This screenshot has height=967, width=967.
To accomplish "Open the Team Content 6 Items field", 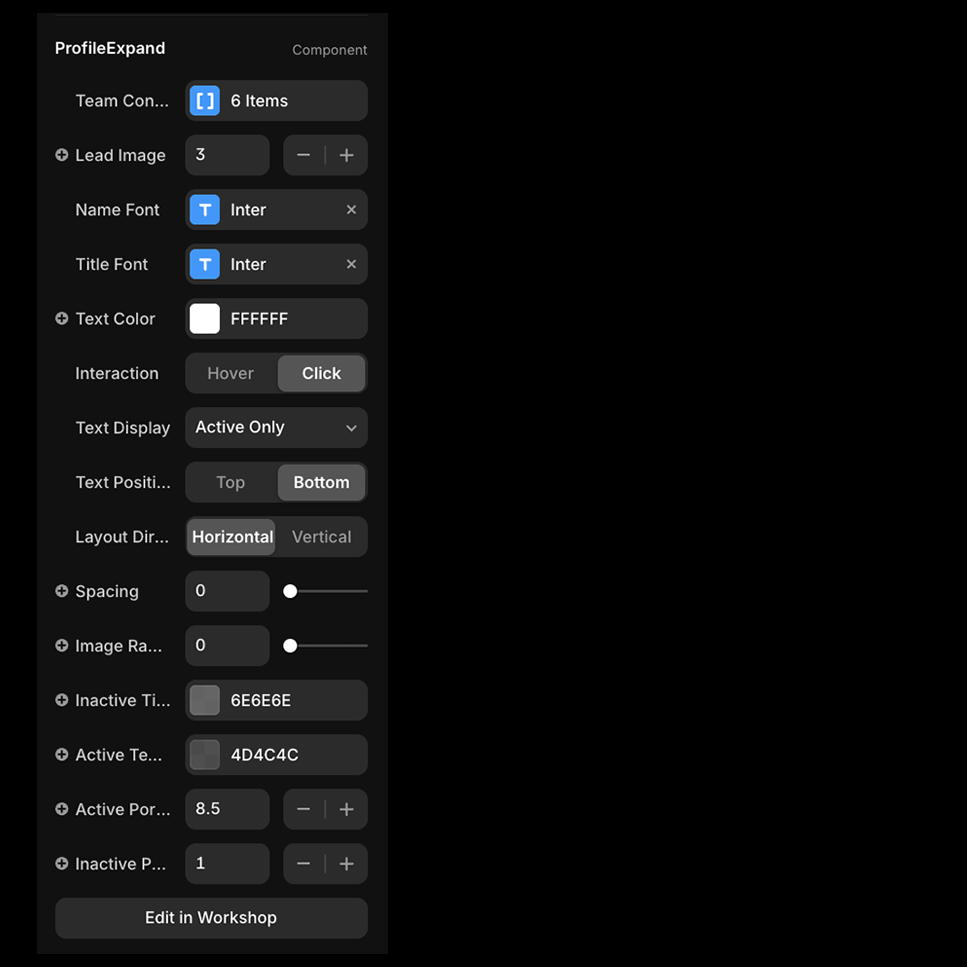I will point(276,100).
